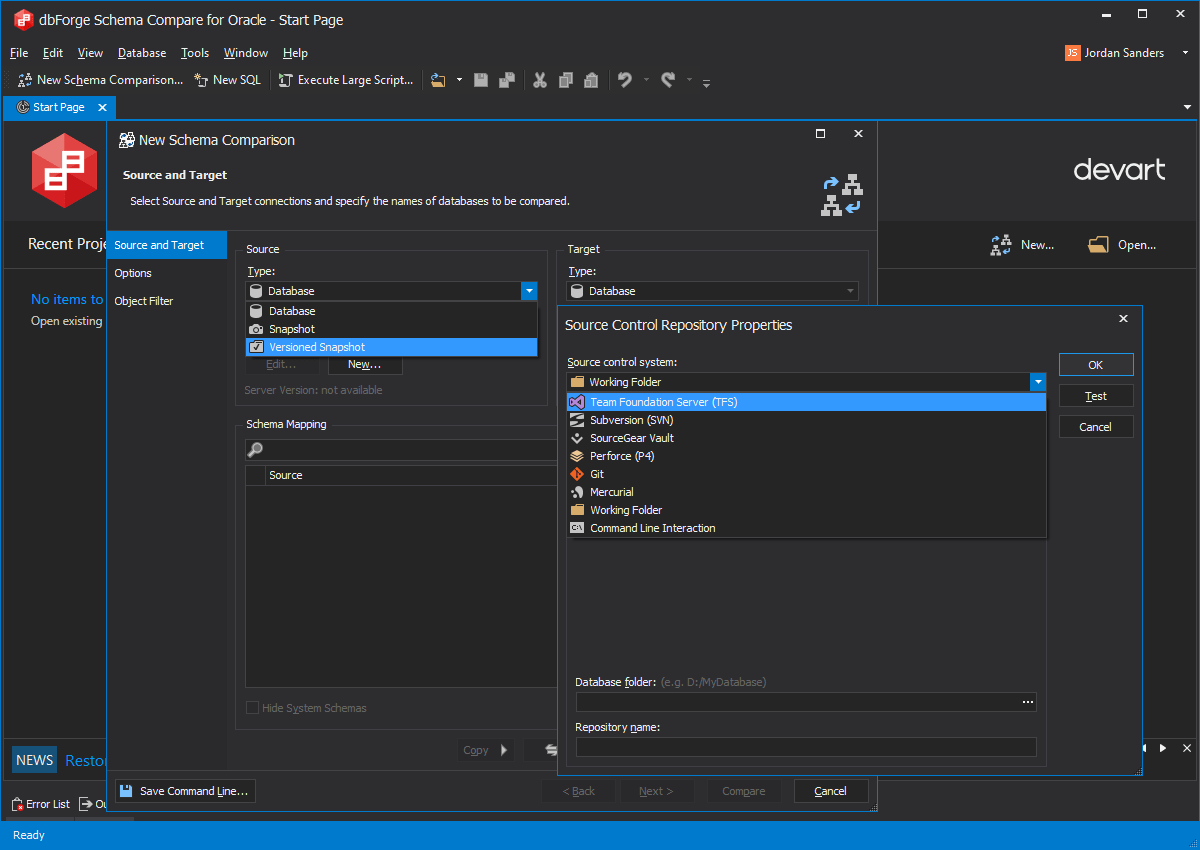Image resolution: width=1200 pixels, height=850 pixels.
Task: Switch to the Options page in sidebar
Action: coord(133,273)
